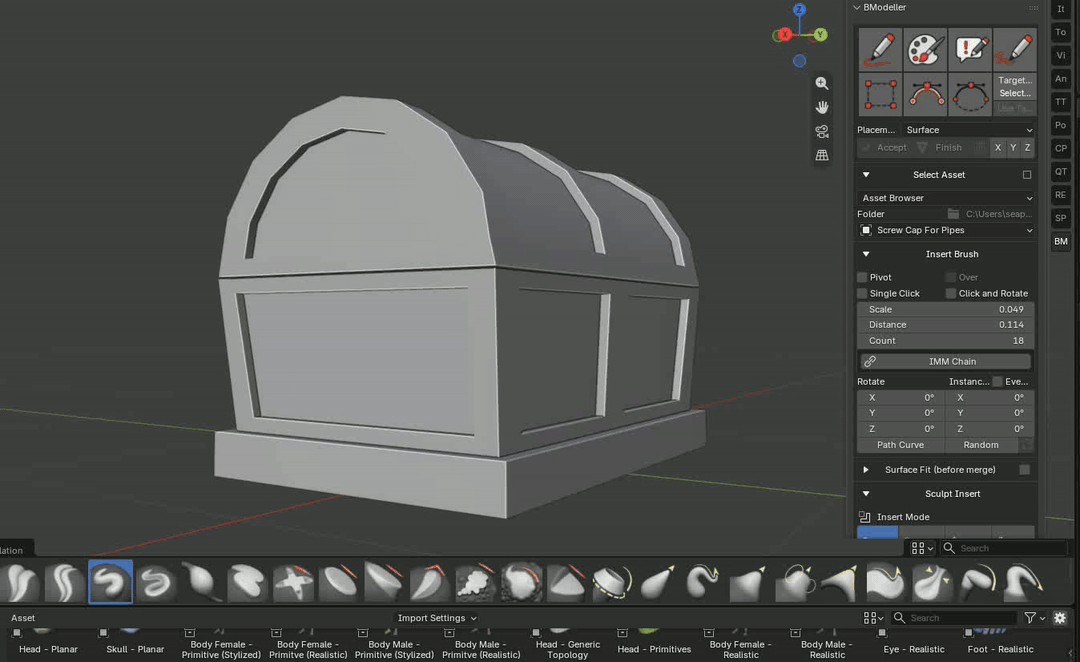Viewport: 1080px width, 662px height.
Task: Toggle Surface Fit before merge checkbox
Action: click(x=1025, y=469)
